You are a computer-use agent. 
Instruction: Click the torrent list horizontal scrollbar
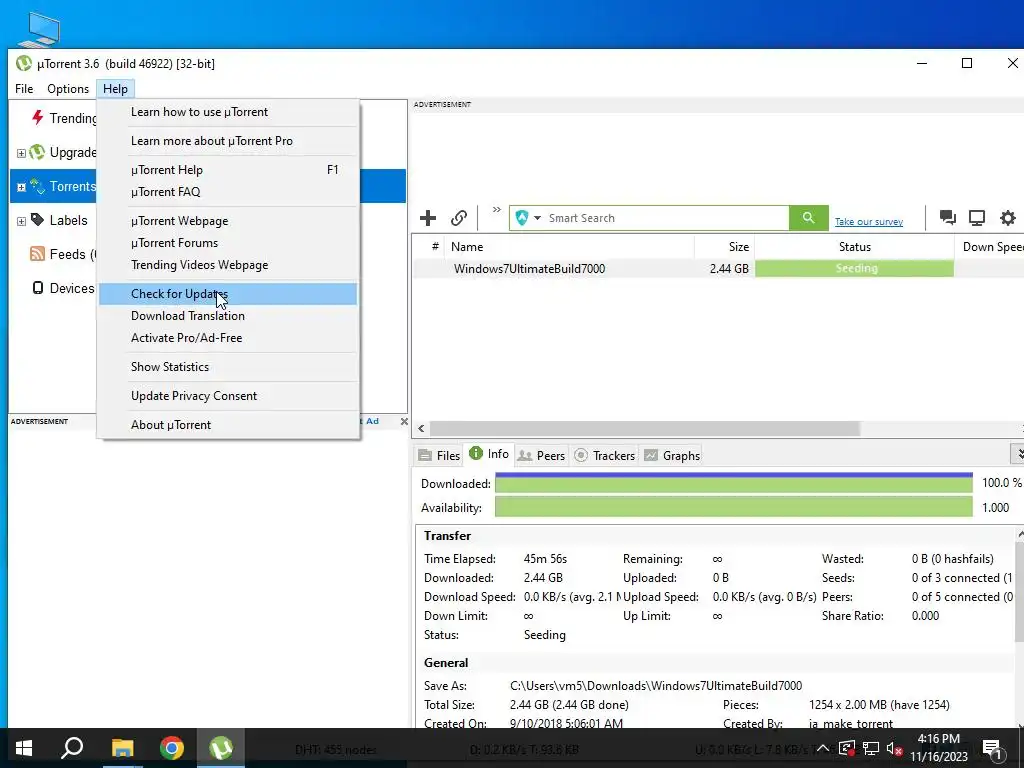(x=645, y=428)
